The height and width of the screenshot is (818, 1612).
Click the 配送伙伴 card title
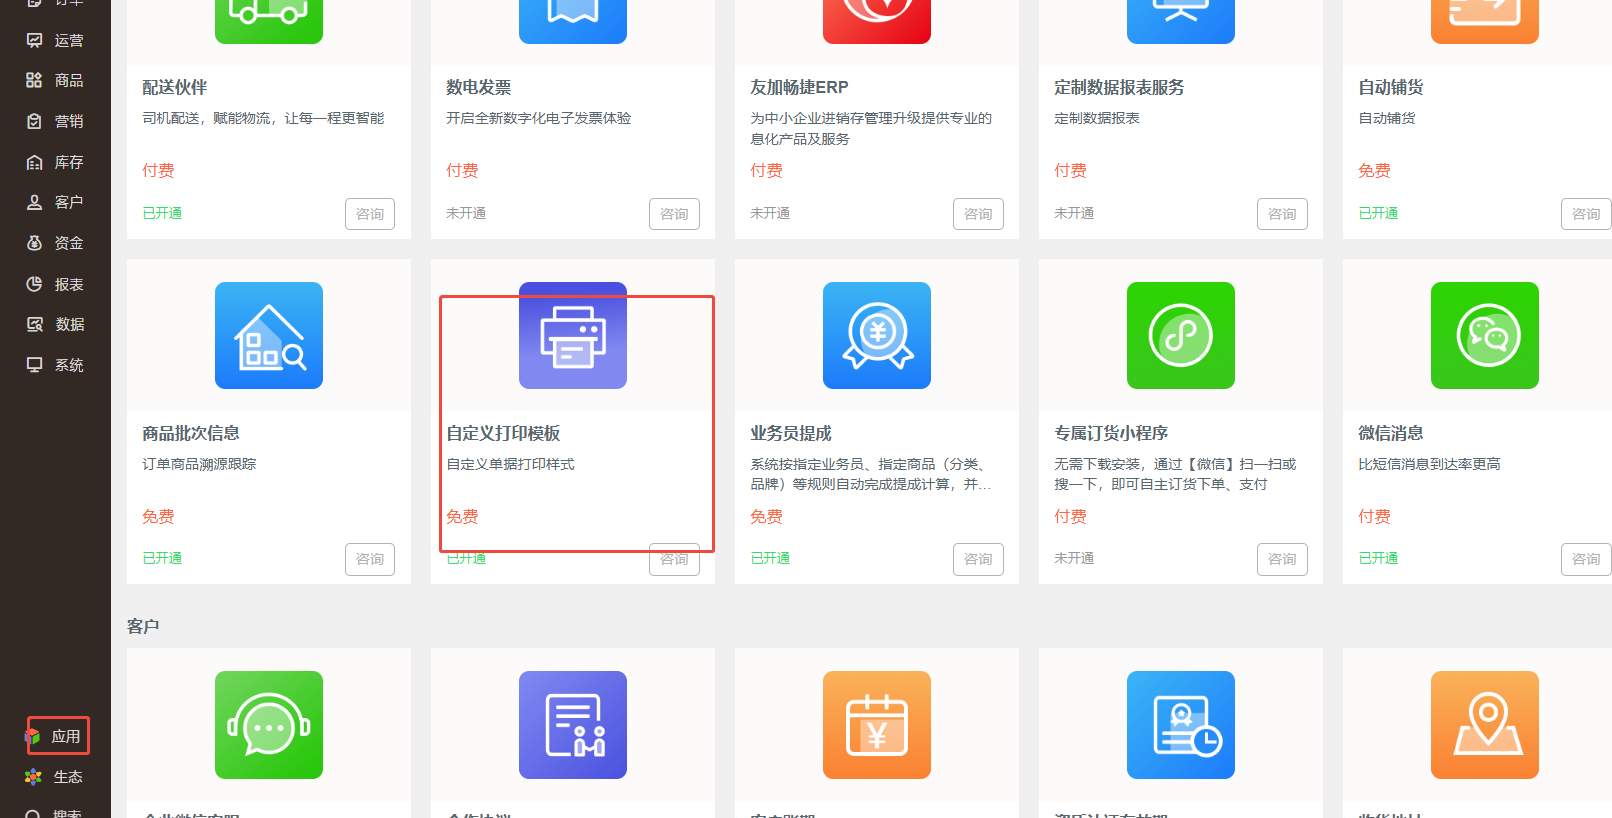pos(175,88)
